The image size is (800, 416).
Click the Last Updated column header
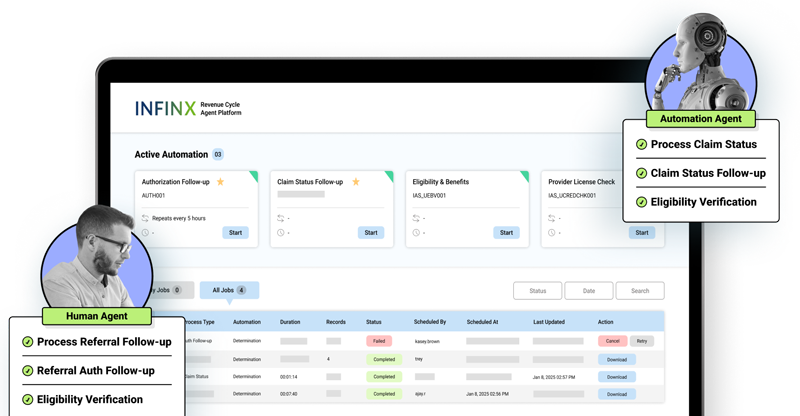(x=549, y=322)
